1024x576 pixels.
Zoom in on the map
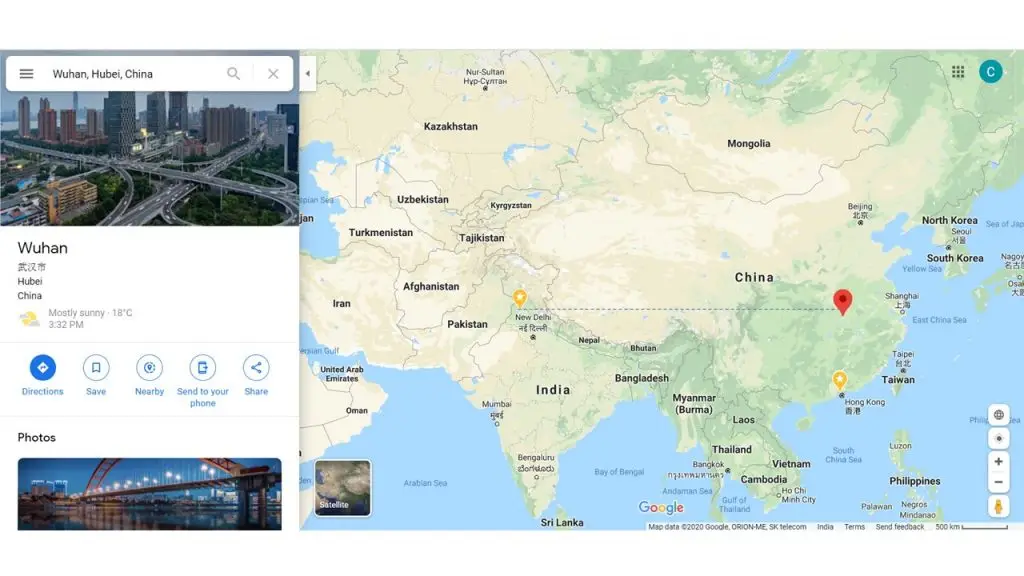tap(998, 462)
